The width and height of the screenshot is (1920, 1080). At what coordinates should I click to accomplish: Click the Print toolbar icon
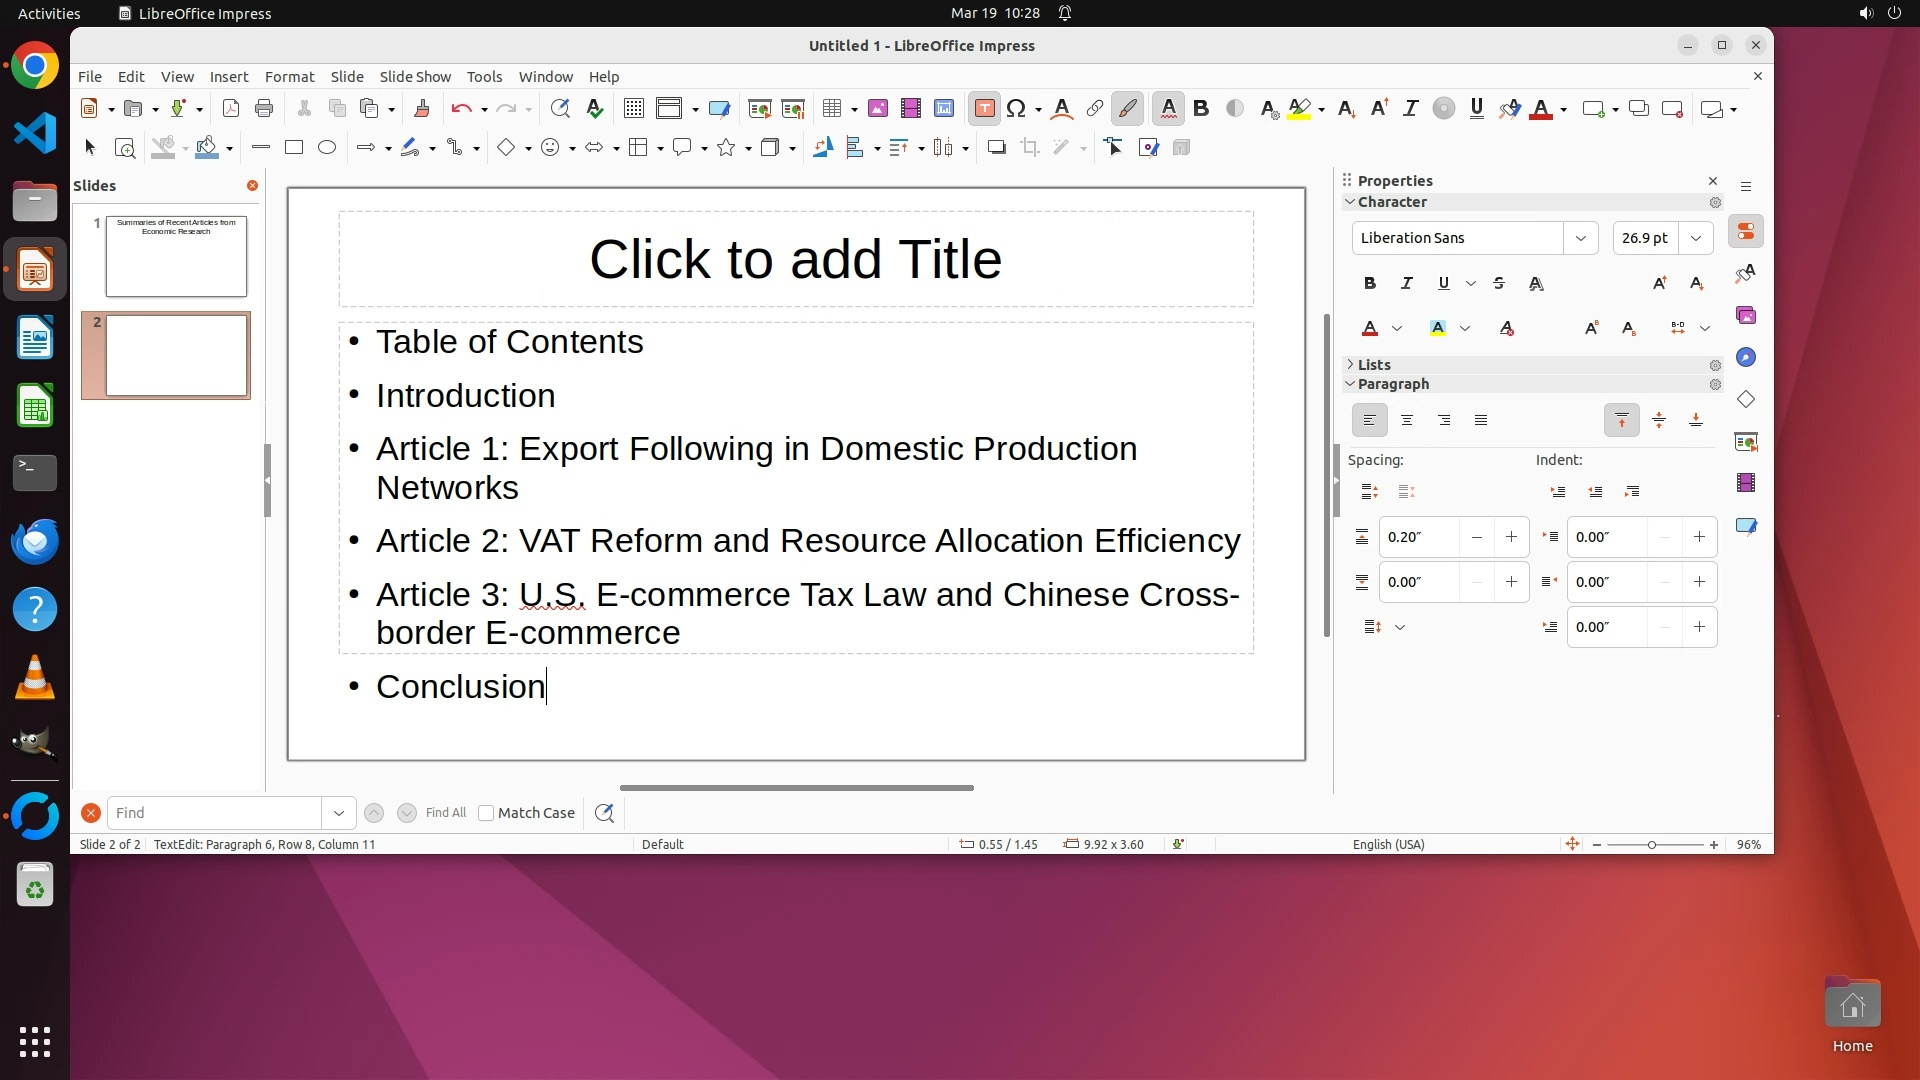coord(264,109)
